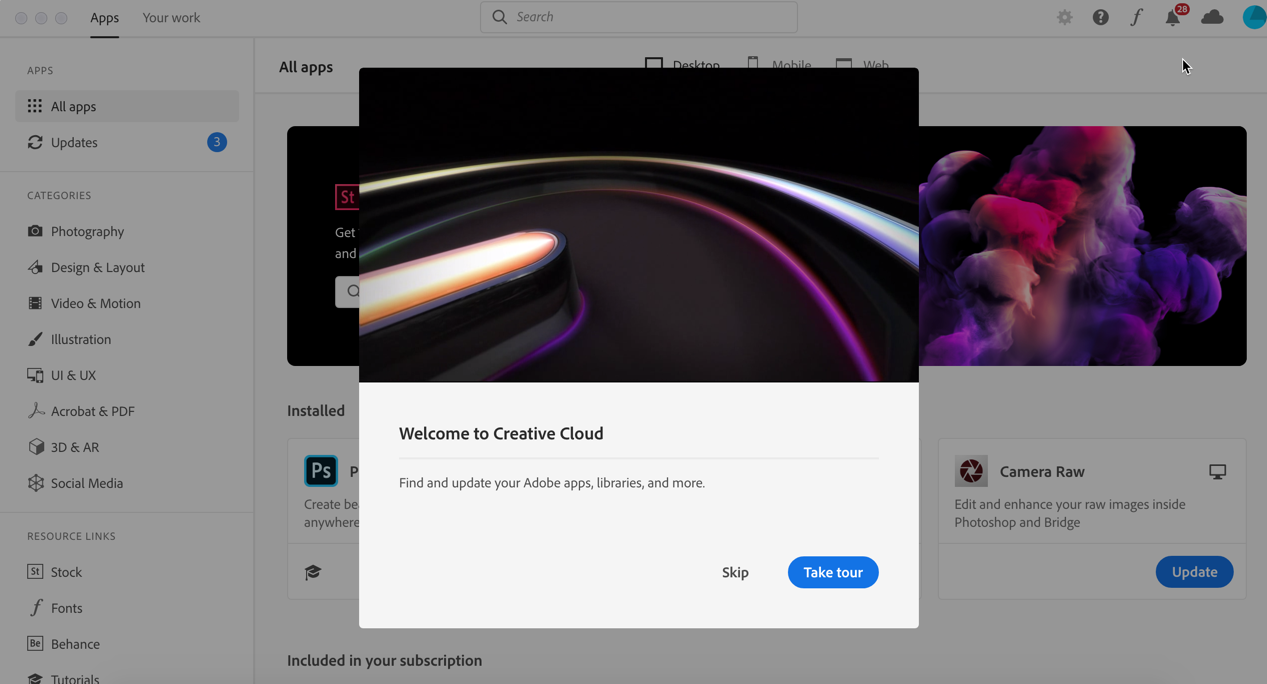Check cloud sync status icon

(x=1212, y=17)
